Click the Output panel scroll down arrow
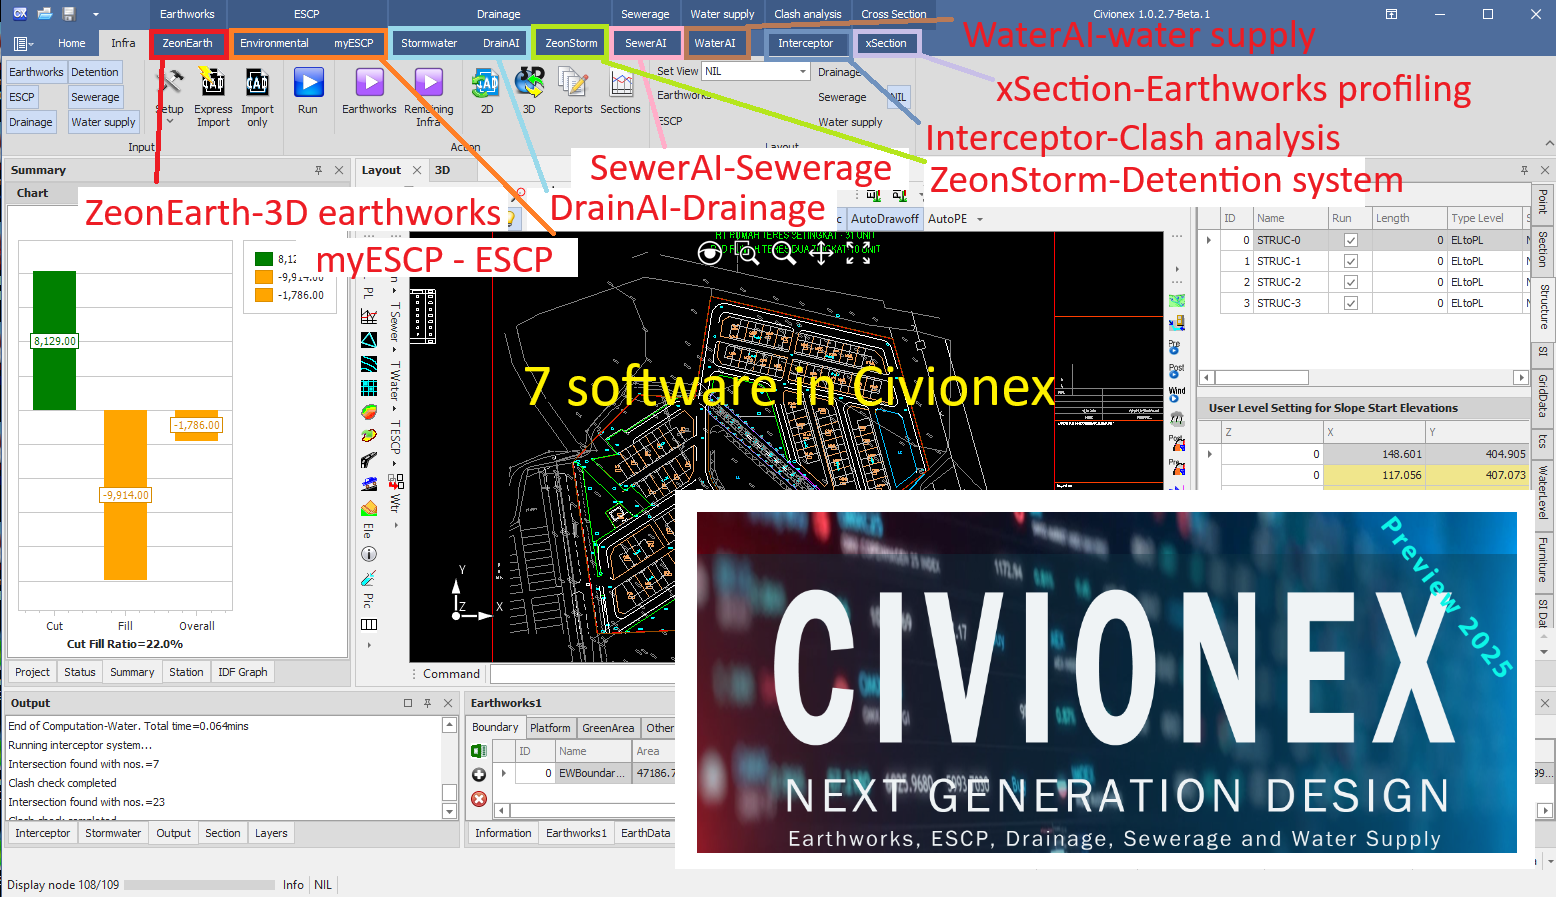Image resolution: width=1556 pixels, height=897 pixels. [450, 812]
